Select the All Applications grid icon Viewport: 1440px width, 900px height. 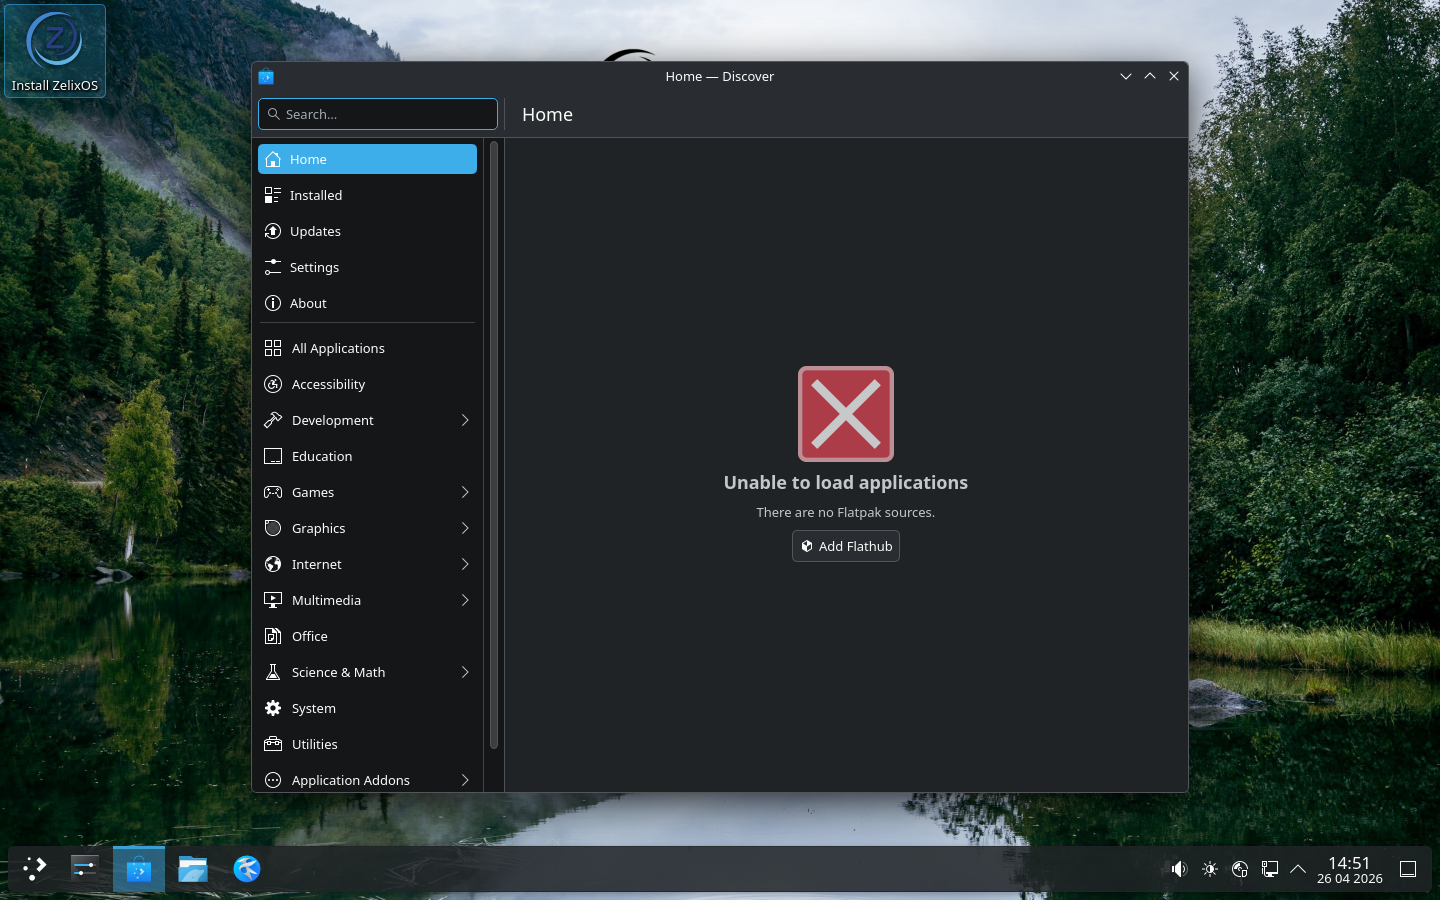pyautogui.click(x=273, y=348)
